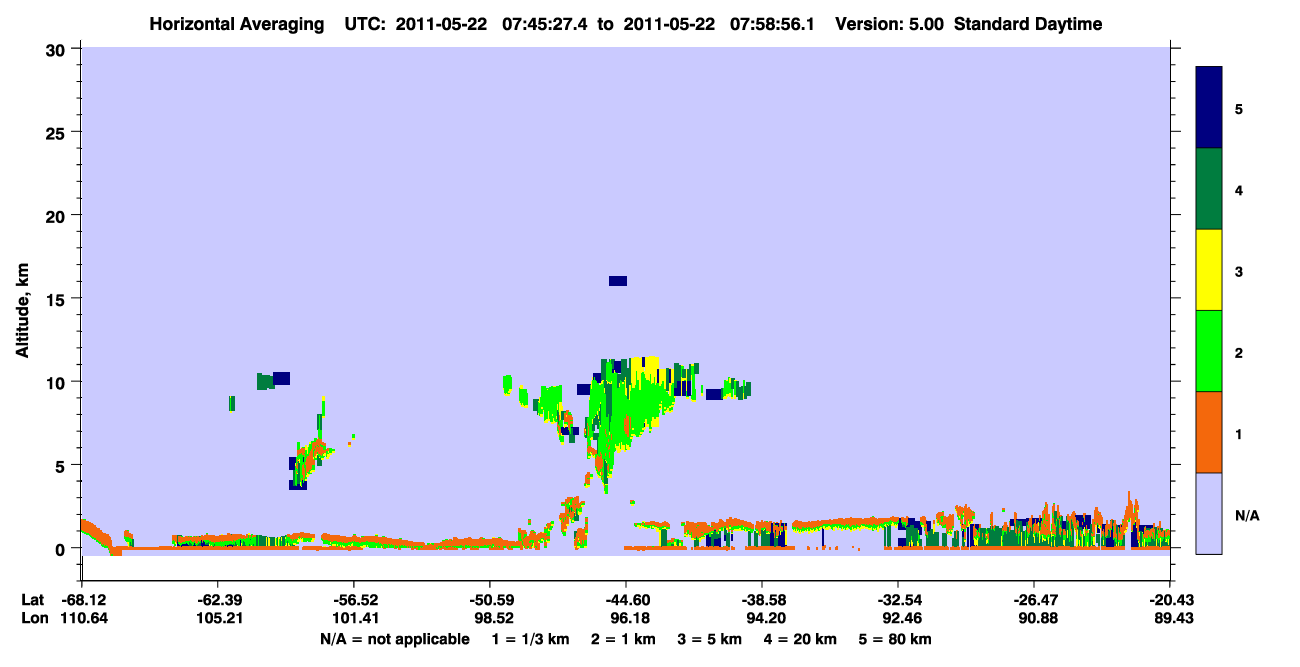The width and height of the screenshot is (1300, 667).
Task: Click the dark green level 4 colorbar segment
Action: click(x=1209, y=189)
